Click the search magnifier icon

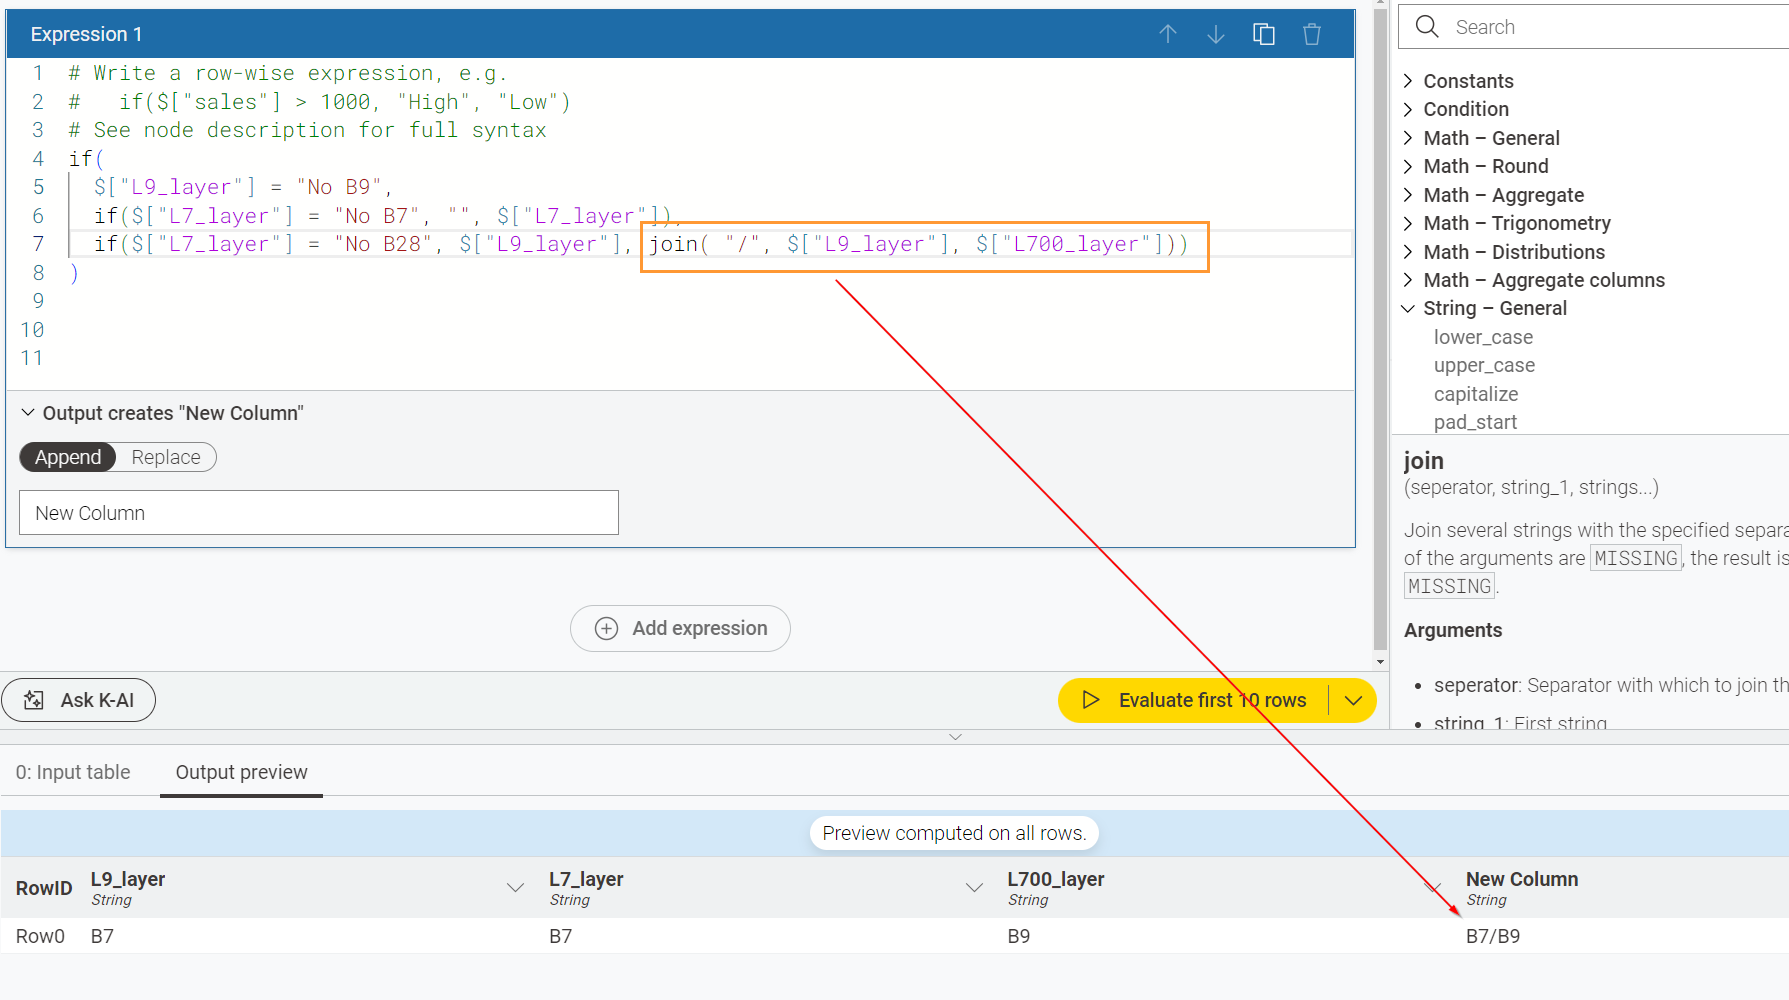(x=1427, y=27)
